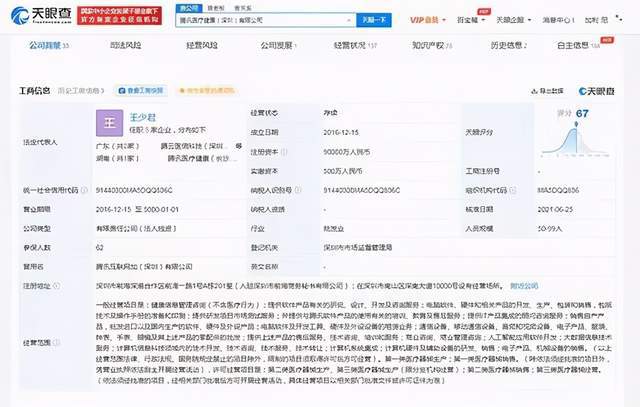Click info icon next to 组织机构代码

click(513, 190)
